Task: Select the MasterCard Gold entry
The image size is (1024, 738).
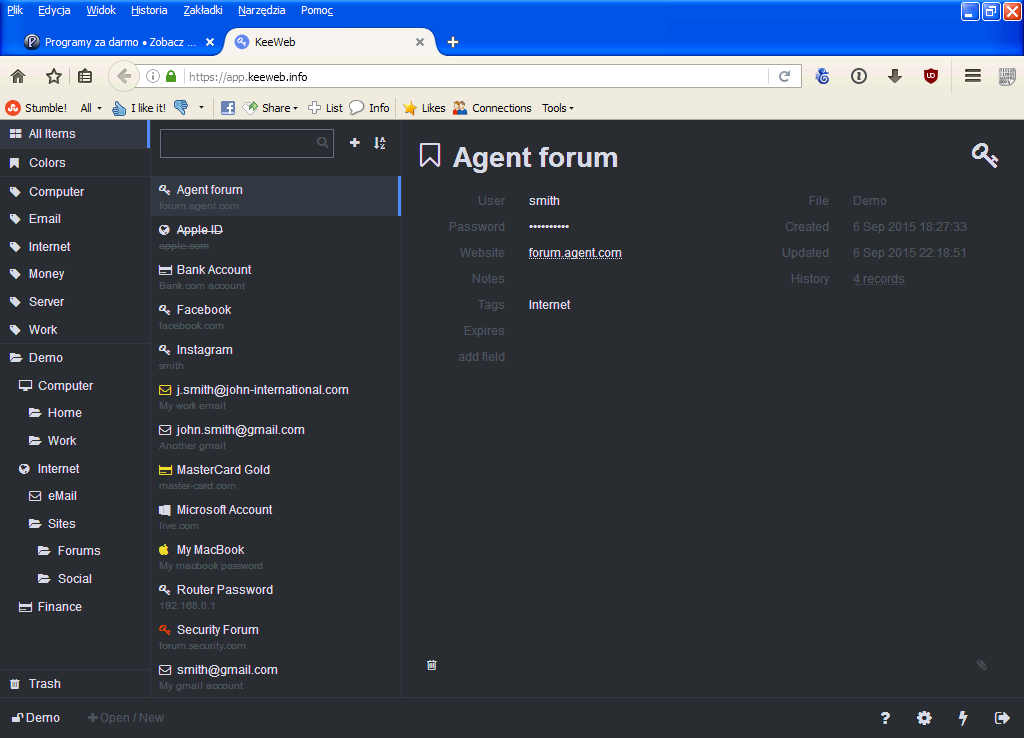Action: coord(223,470)
